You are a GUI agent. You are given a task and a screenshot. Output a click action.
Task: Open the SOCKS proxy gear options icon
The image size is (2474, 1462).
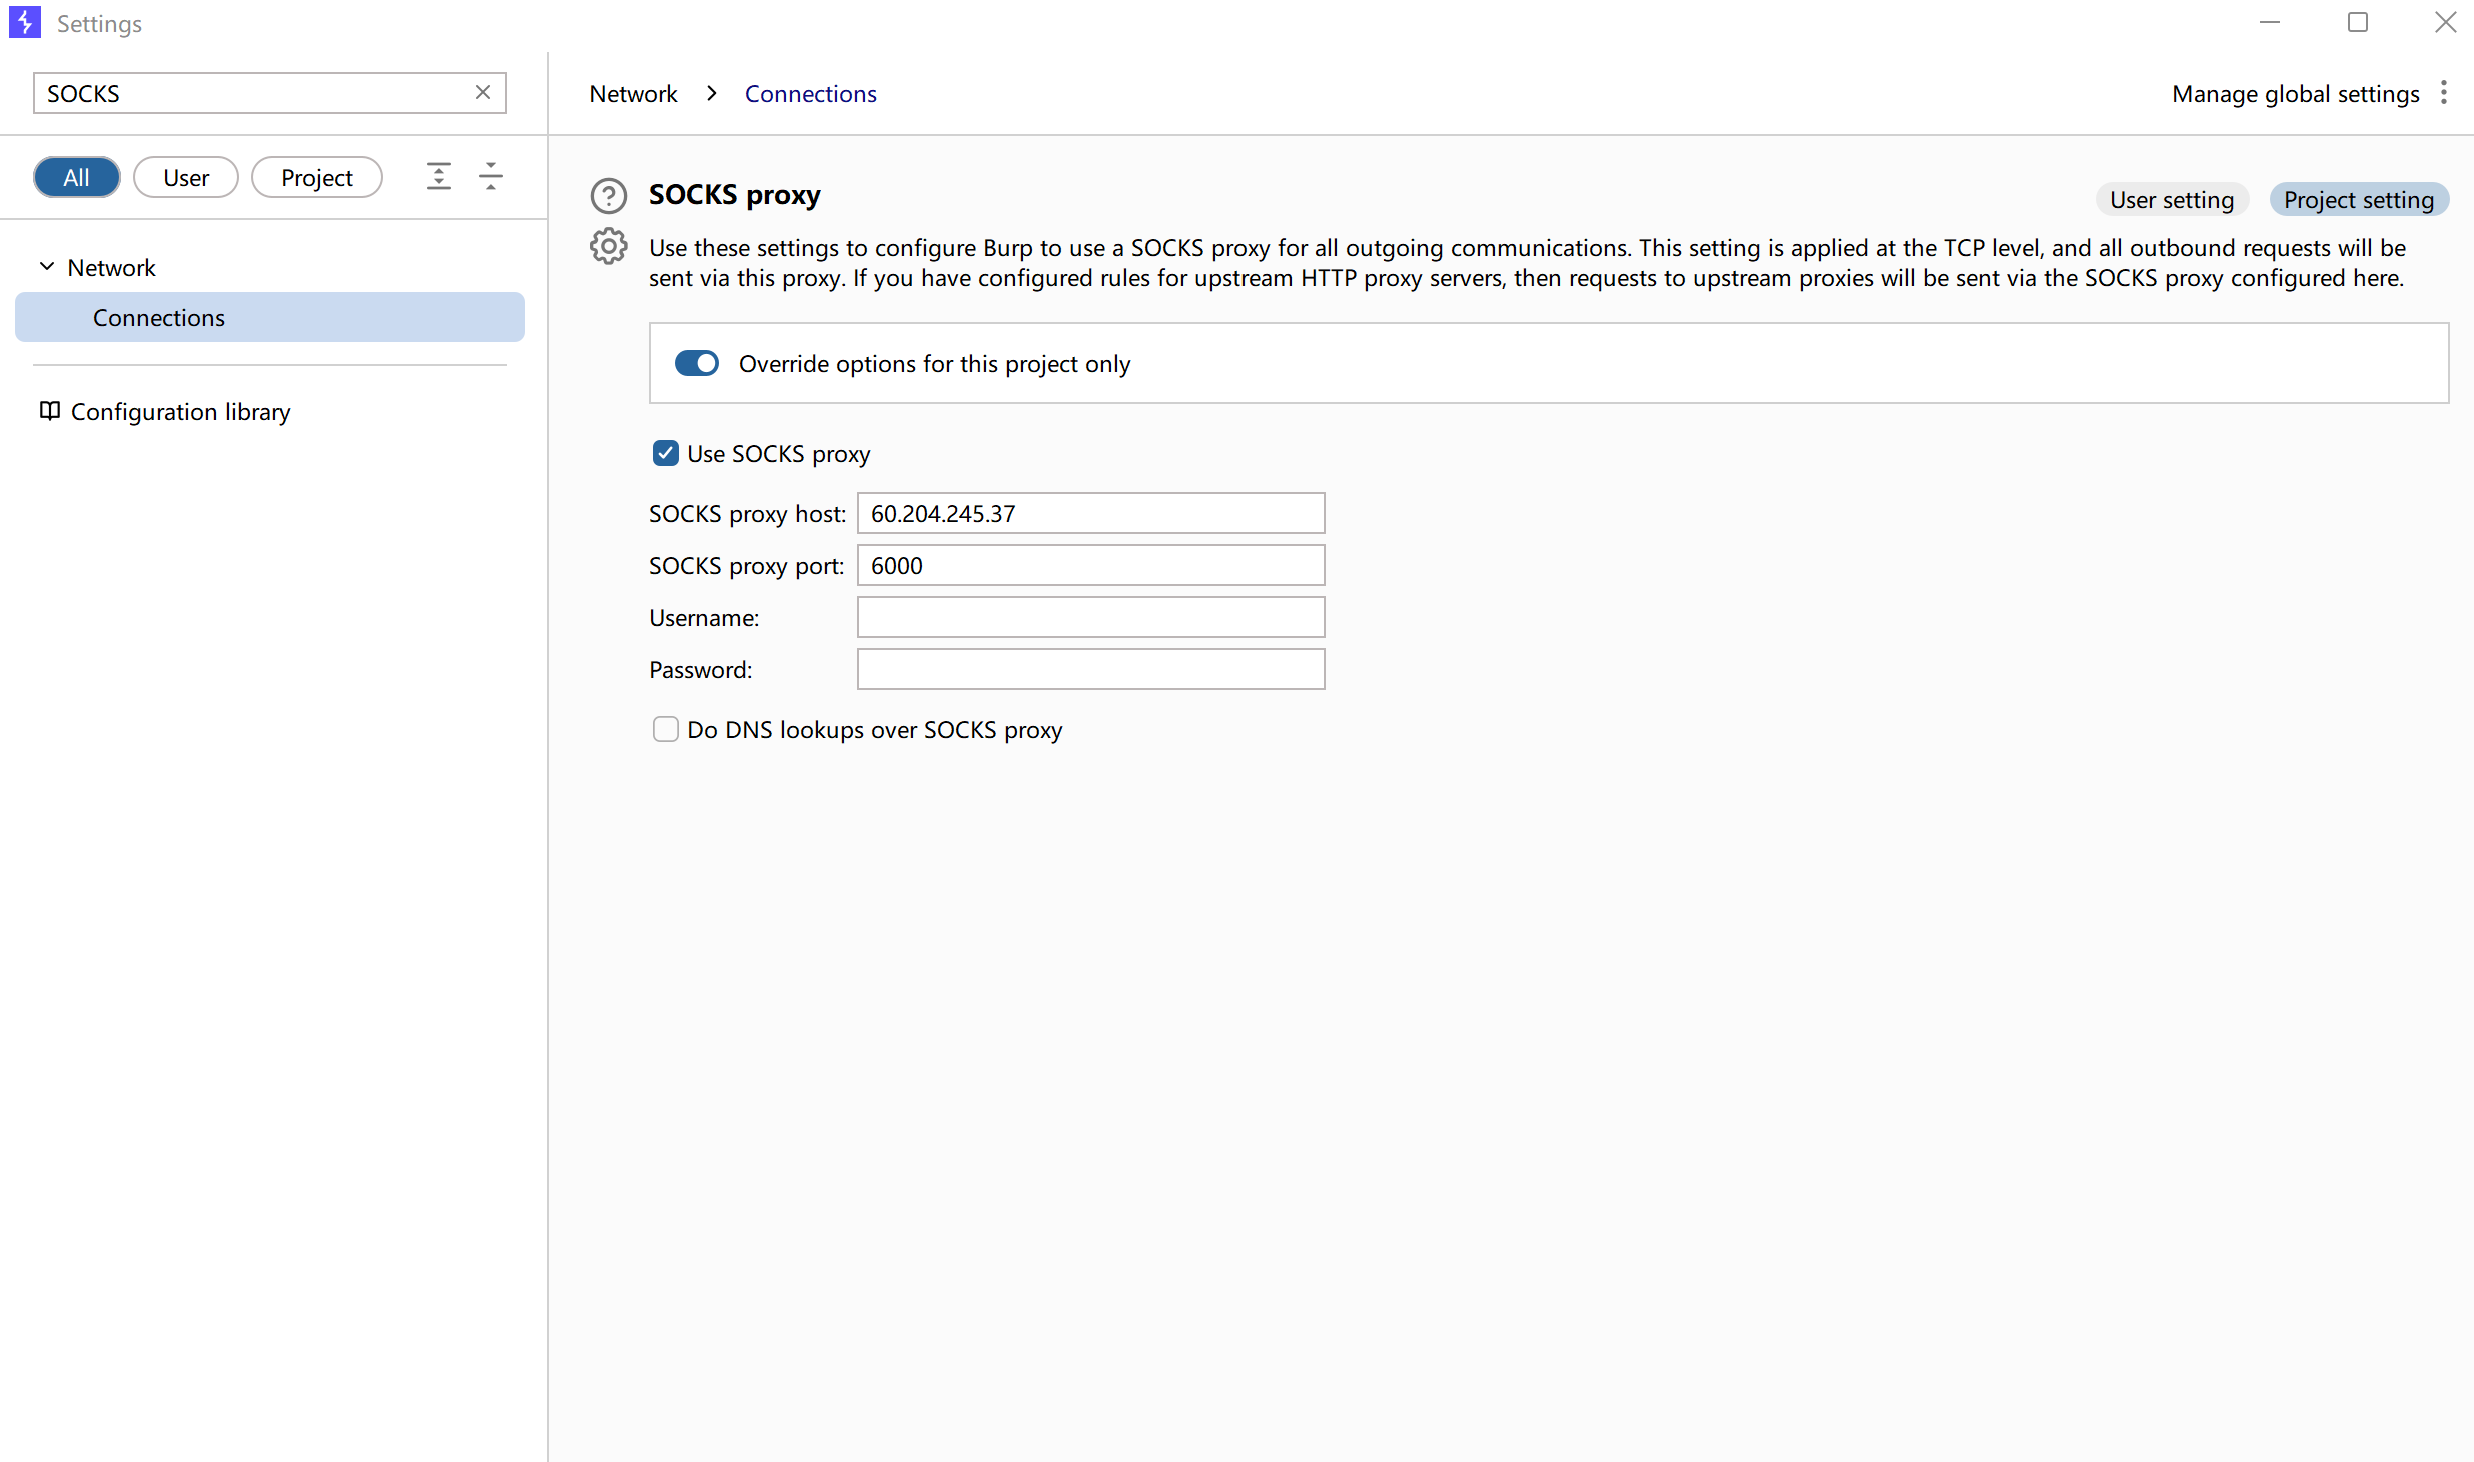(x=608, y=246)
